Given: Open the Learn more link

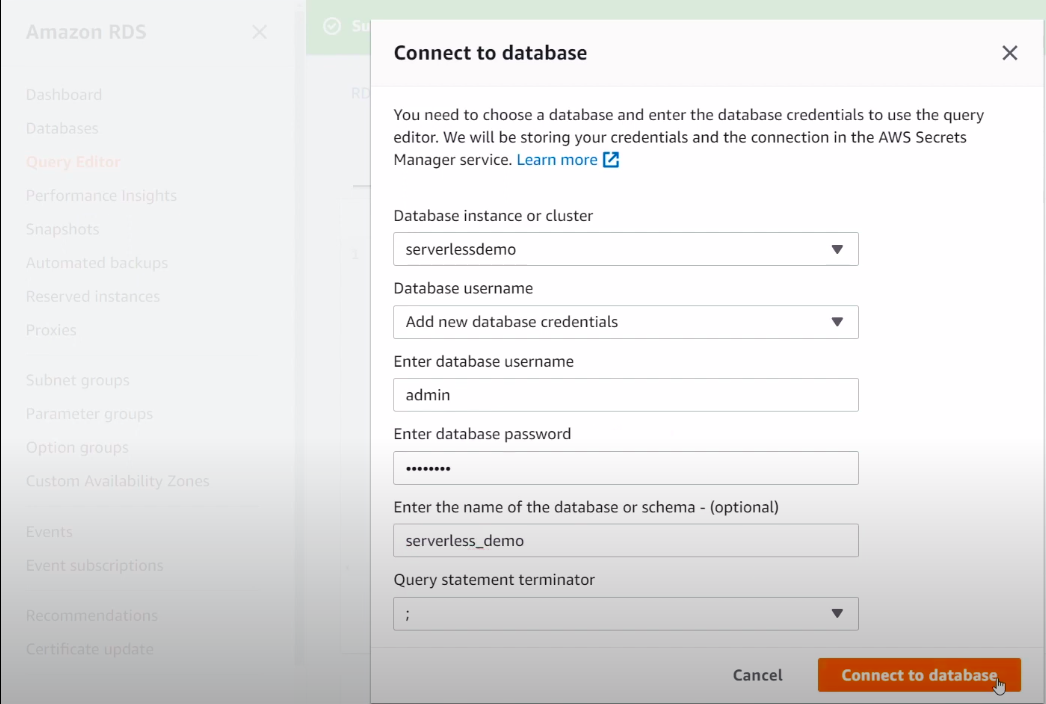Looking at the screenshot, I should tap(556, 160).
